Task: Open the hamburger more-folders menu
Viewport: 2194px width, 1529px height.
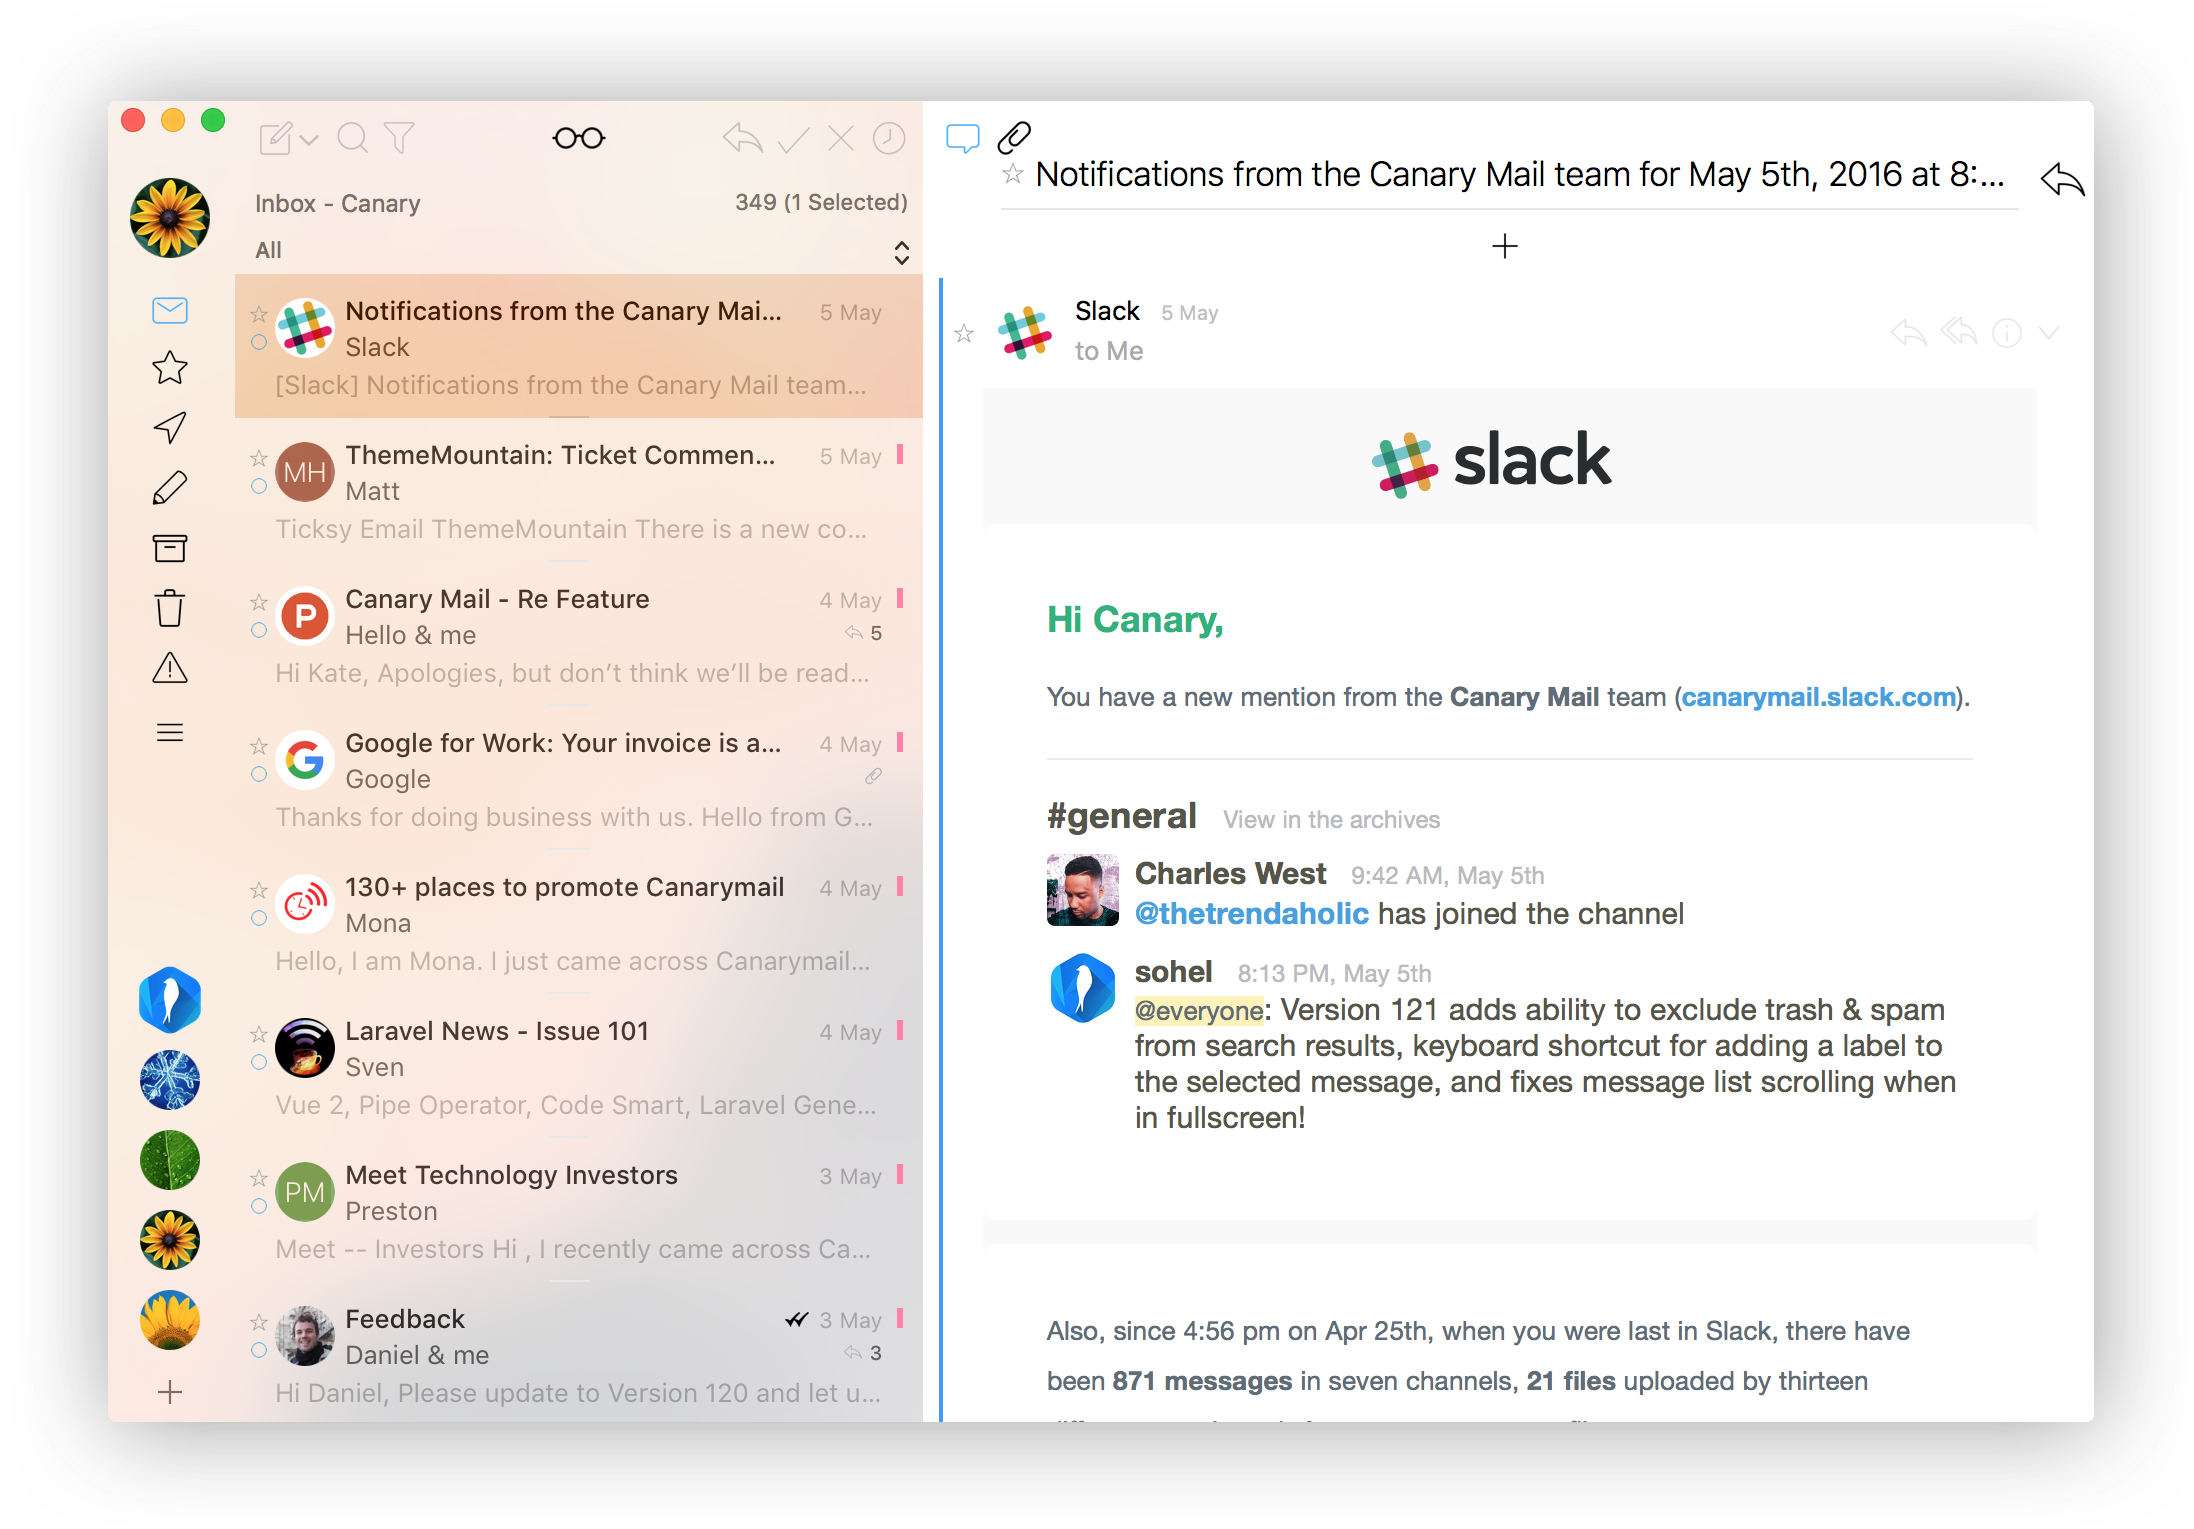Action: point(170,733)
